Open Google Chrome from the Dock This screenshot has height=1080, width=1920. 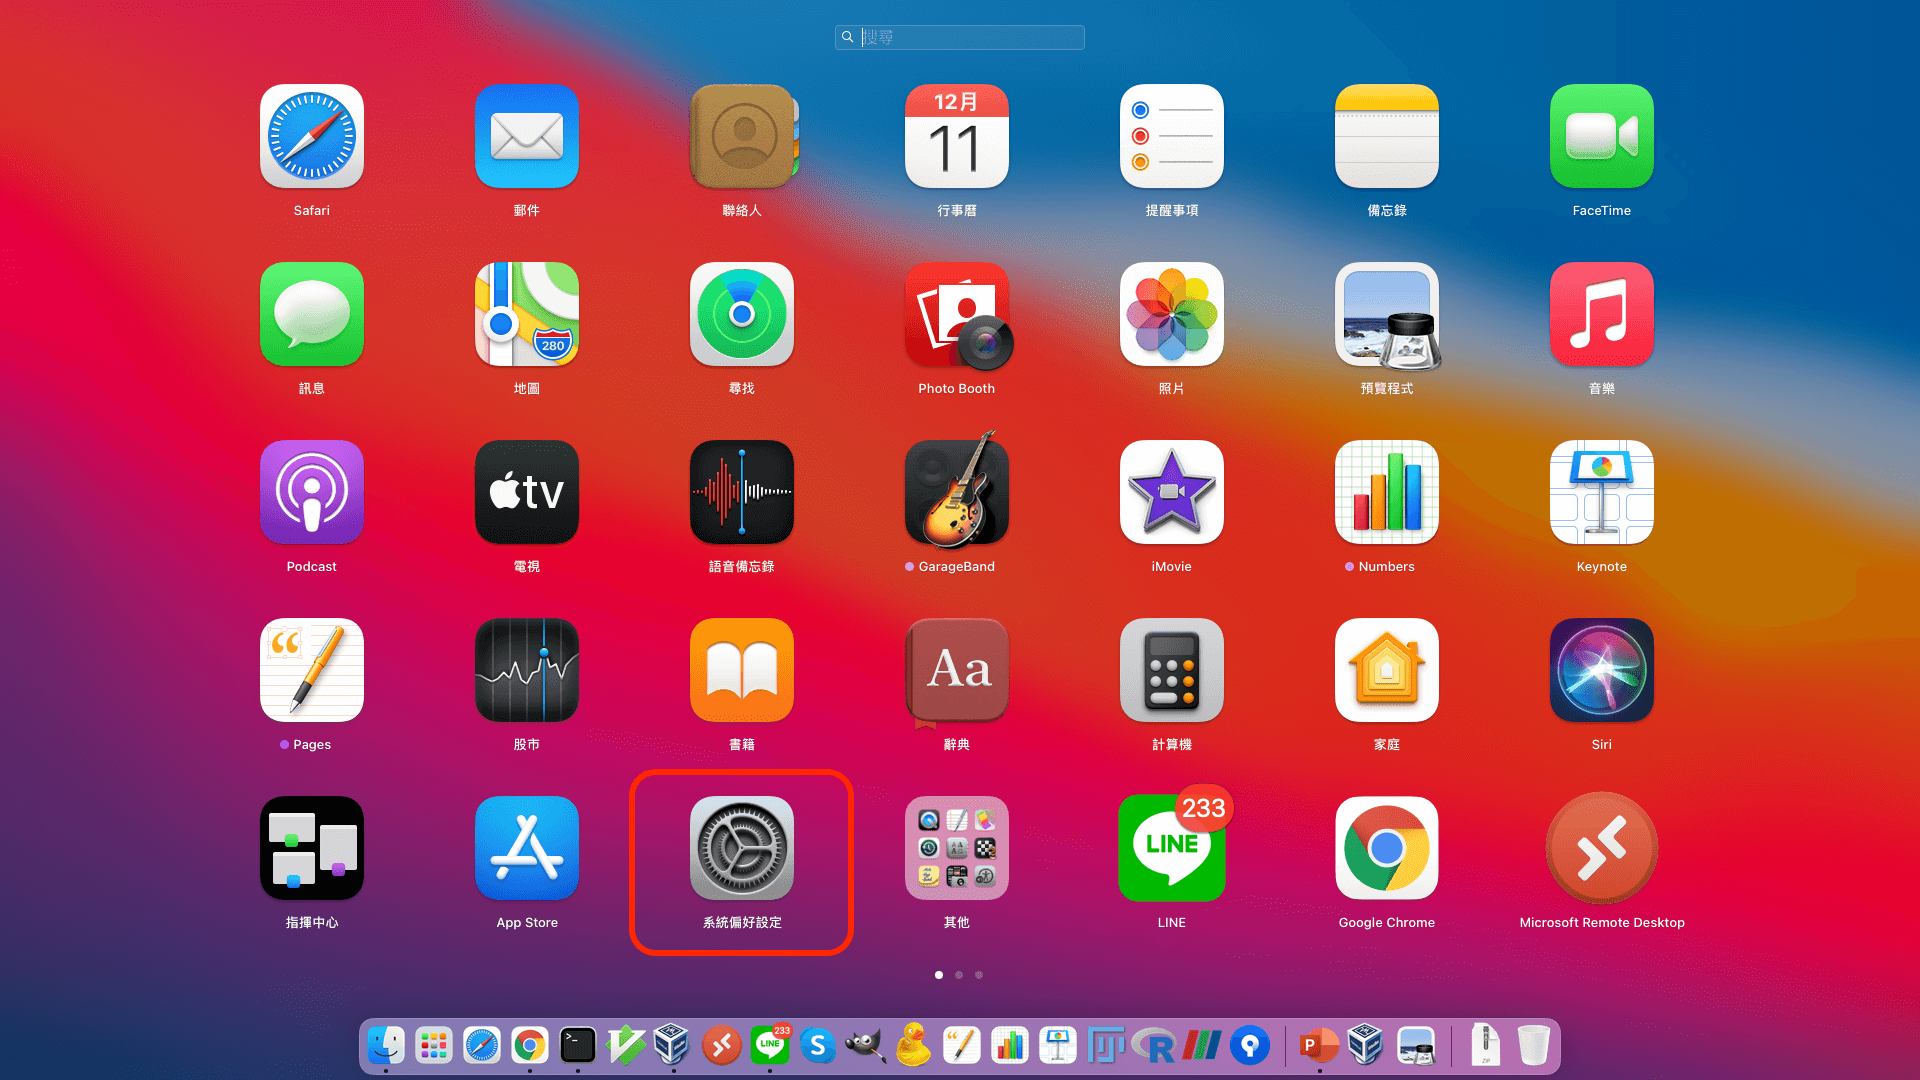click(530, 1046)
